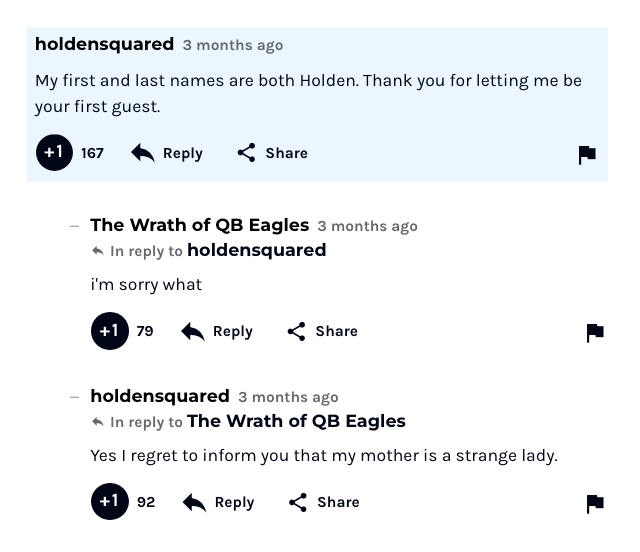The height and width of the screenshot is (552, 640).
Task: Jump to parent "In reply to The Wrath of QB Eagles"
Action: tap(296, 421)
